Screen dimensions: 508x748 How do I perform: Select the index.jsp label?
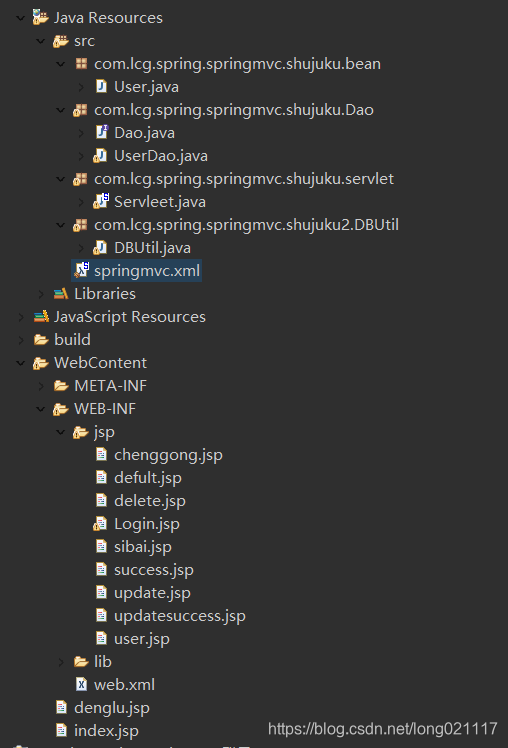106,730
